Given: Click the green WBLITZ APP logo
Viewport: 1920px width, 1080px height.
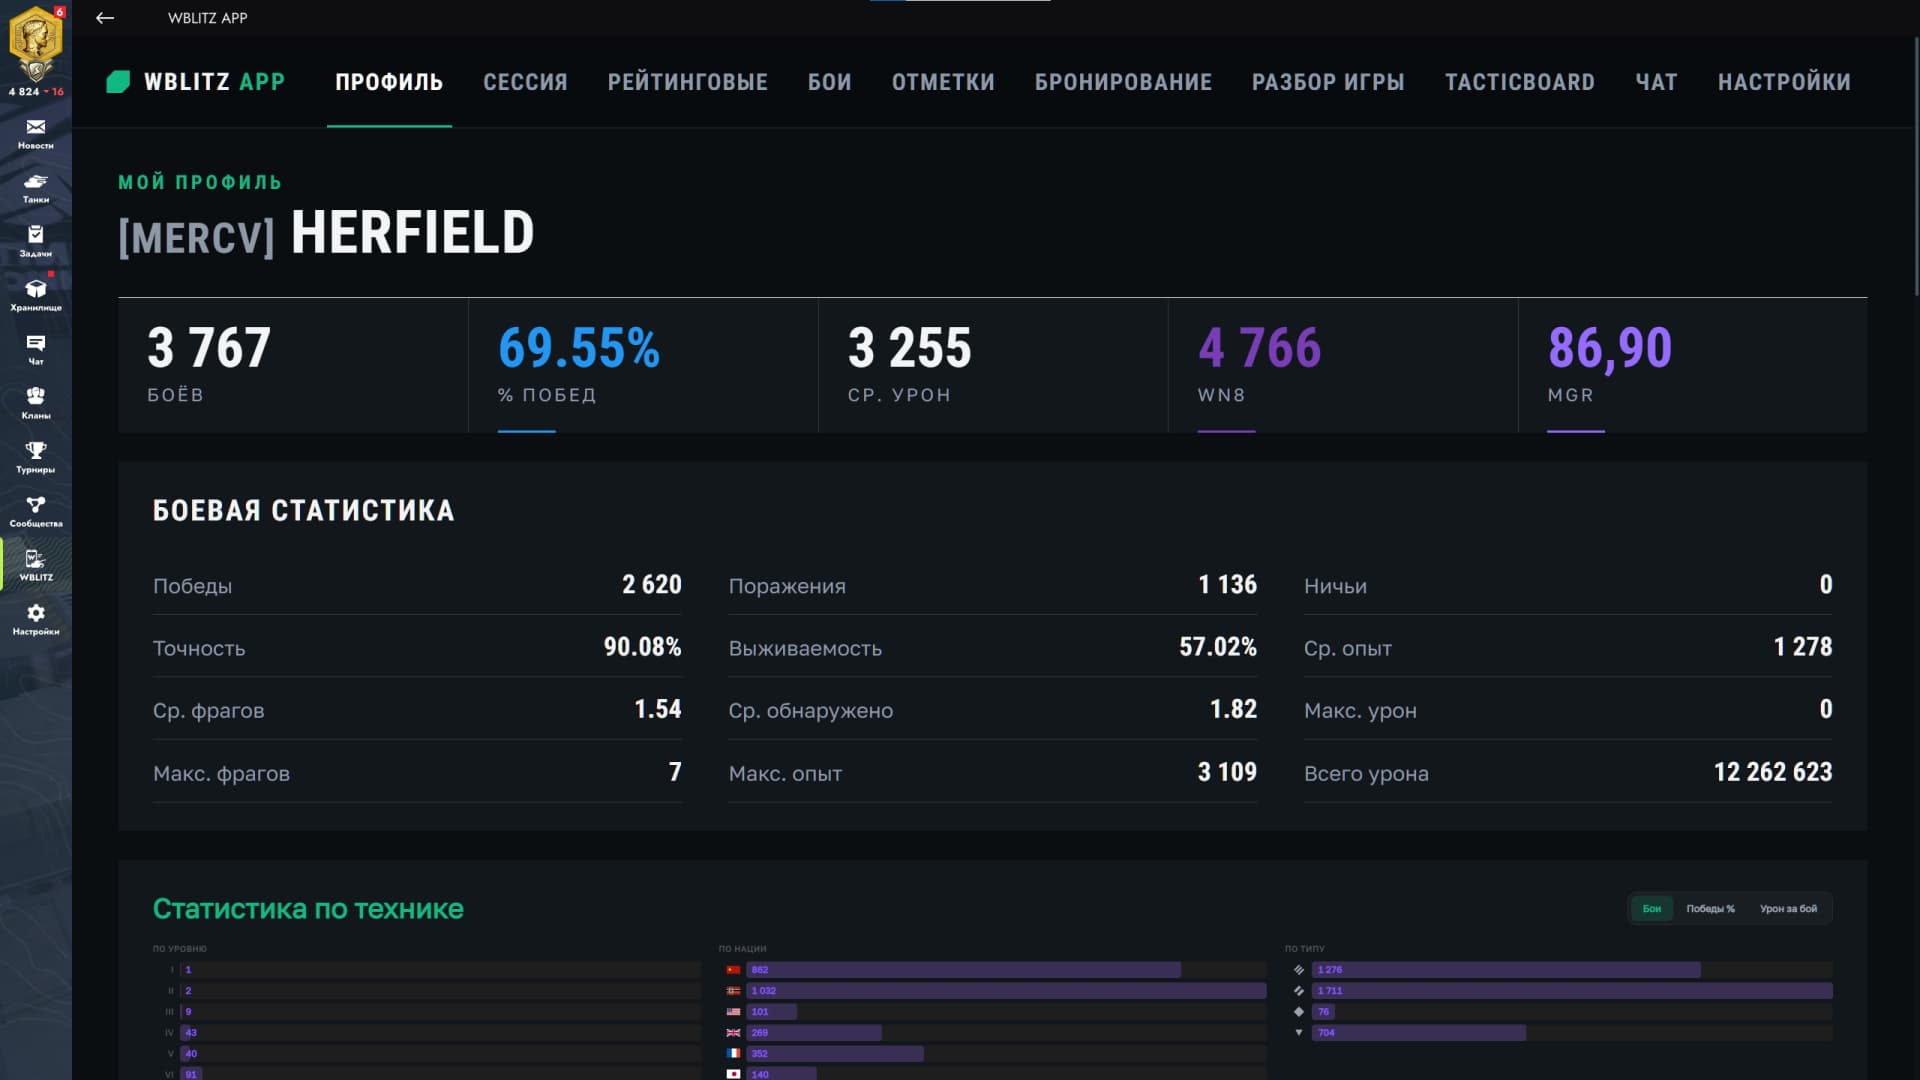Looking at the screenshot, I should (196, 82).
